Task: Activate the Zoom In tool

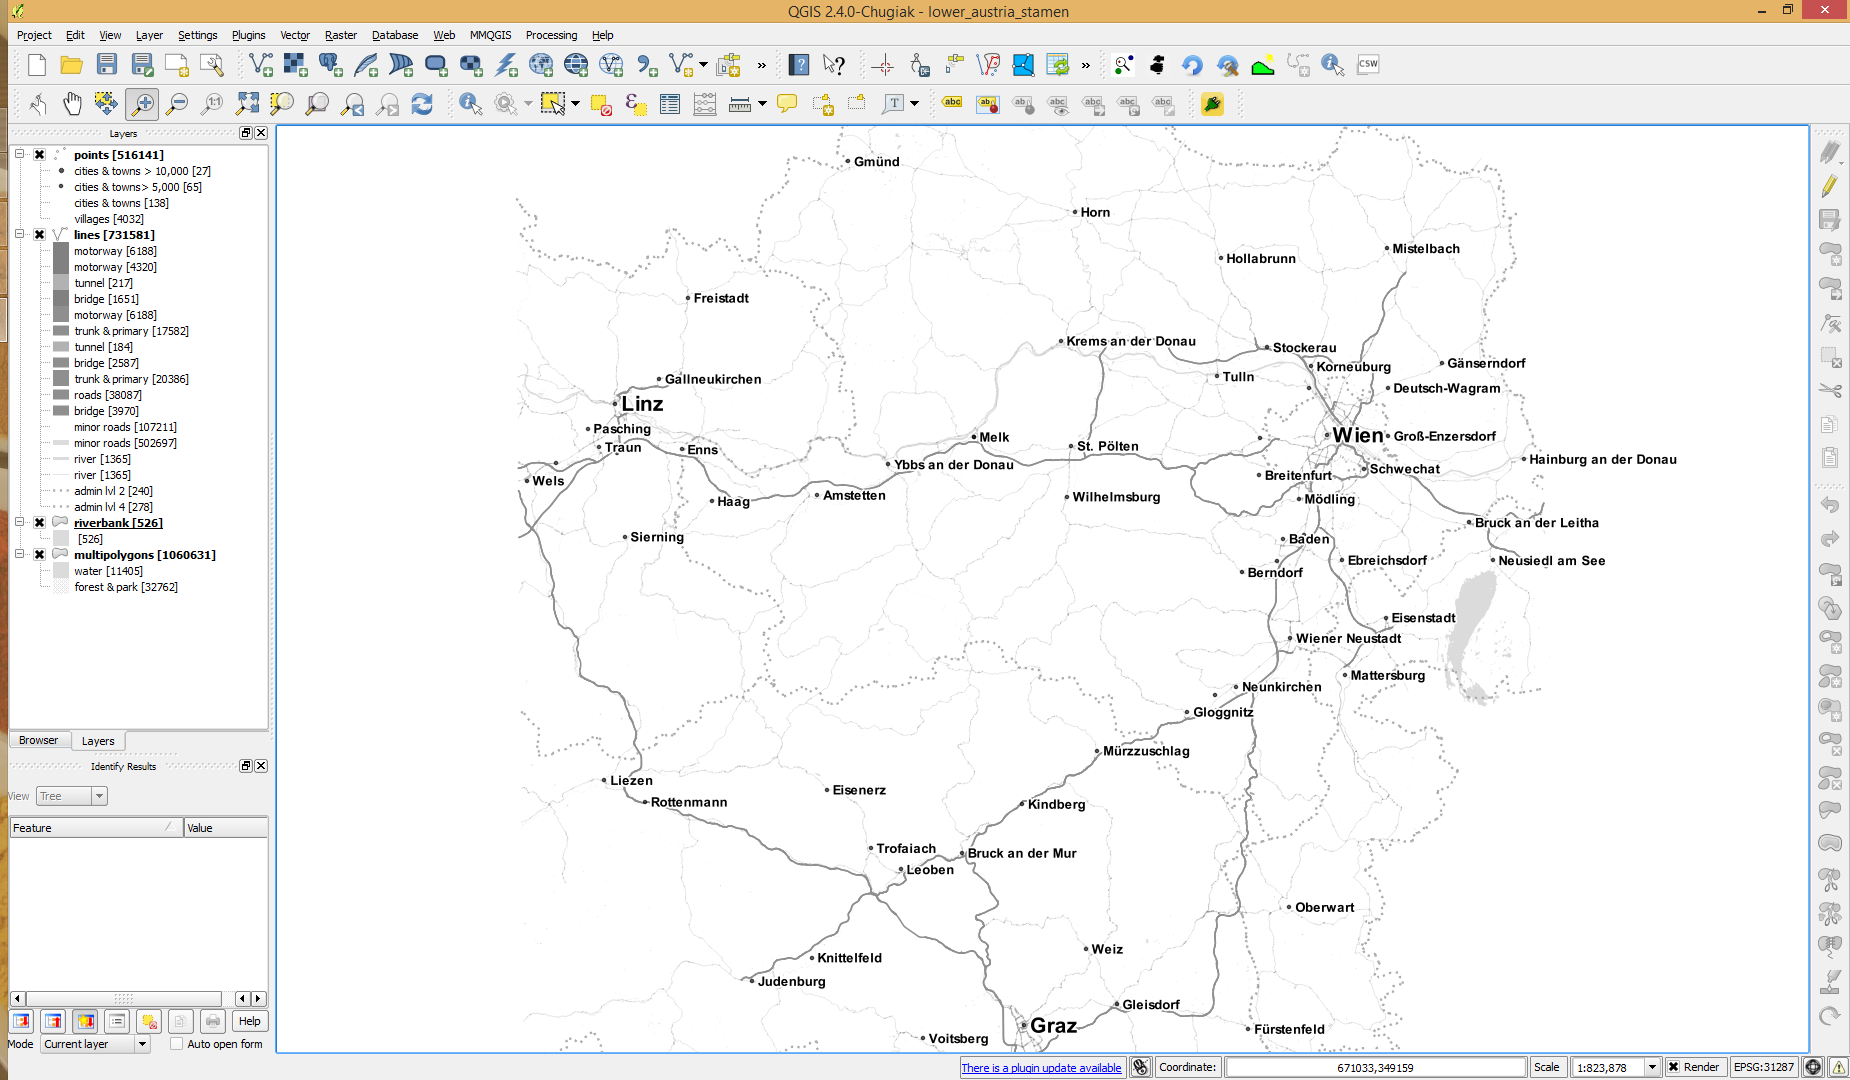Action: 142,104
